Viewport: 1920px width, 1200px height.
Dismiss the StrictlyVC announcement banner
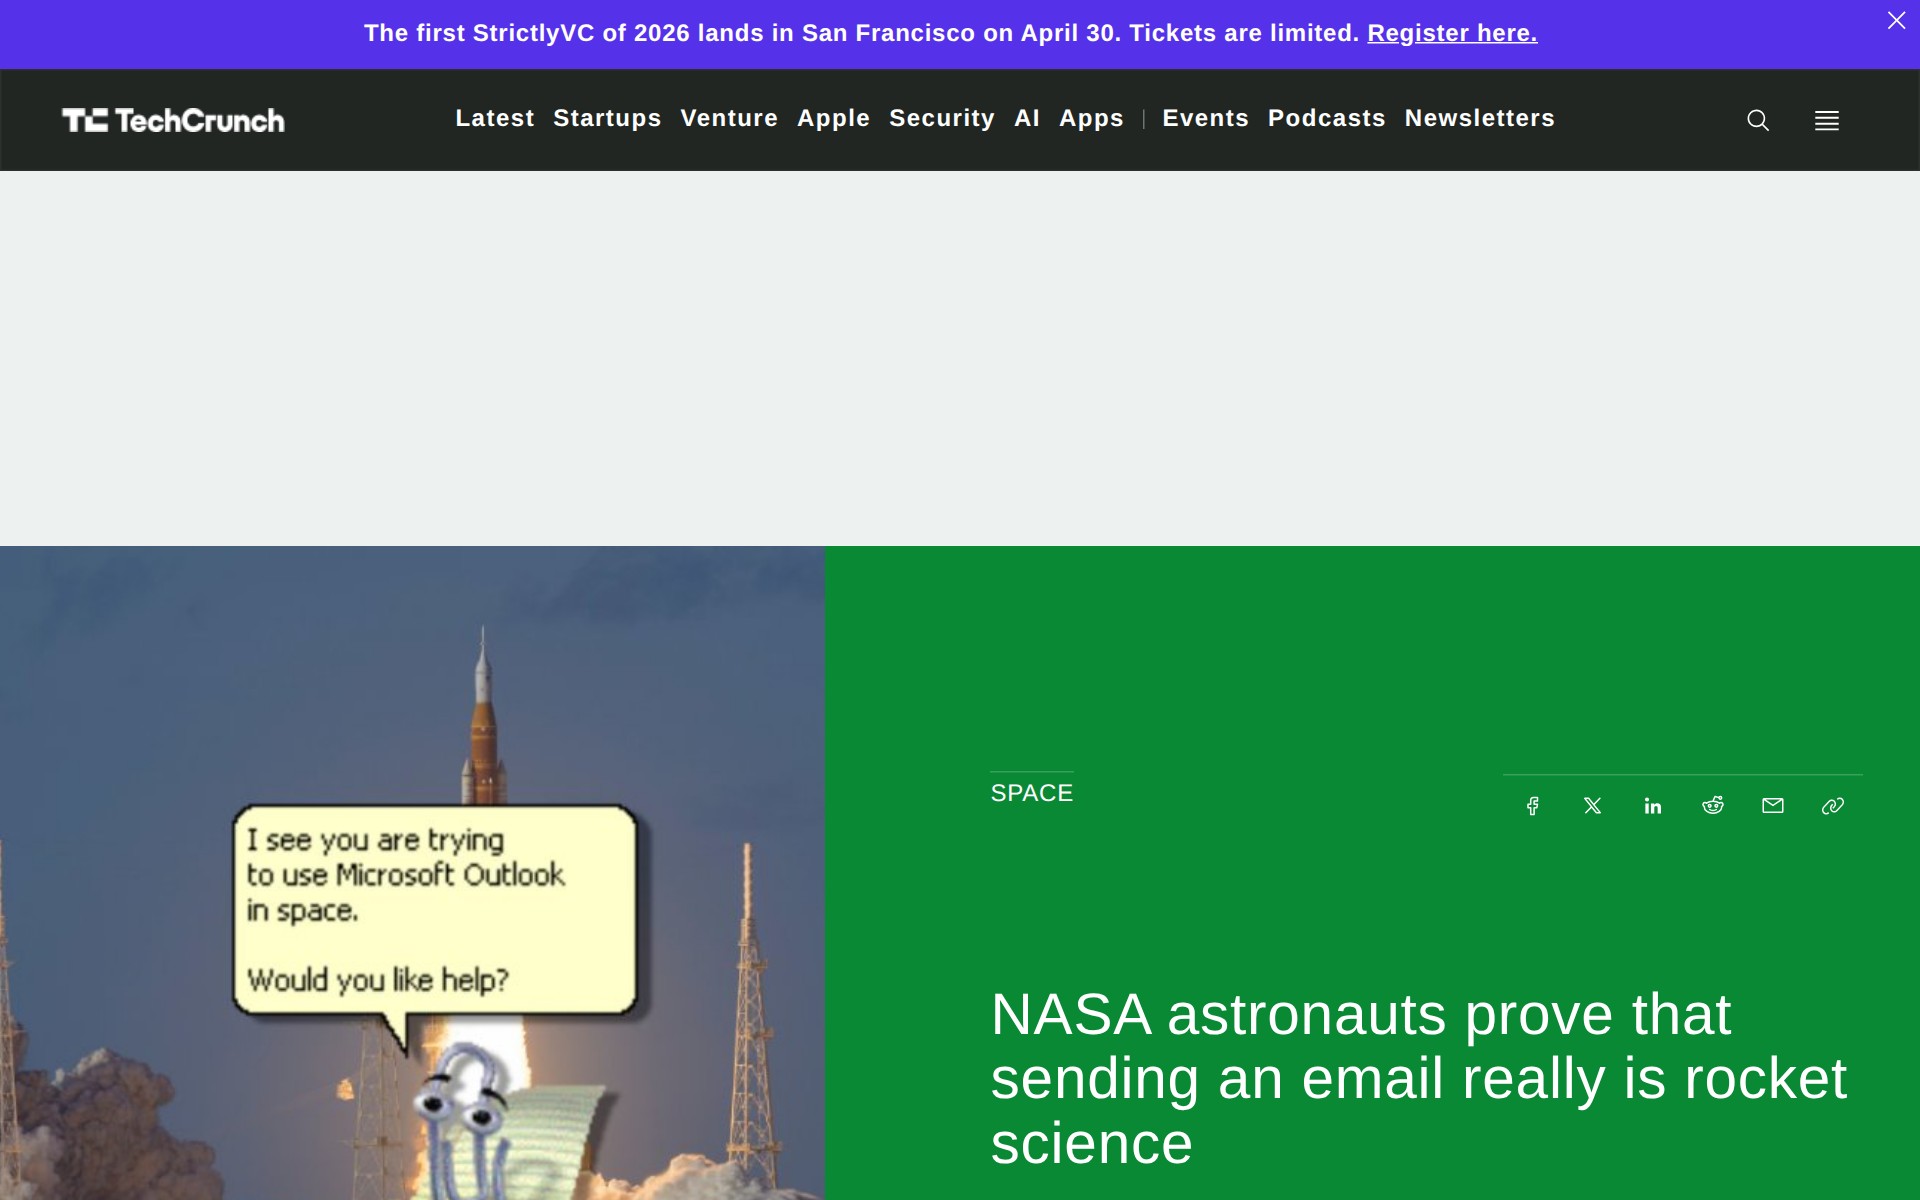(1896, 21)
